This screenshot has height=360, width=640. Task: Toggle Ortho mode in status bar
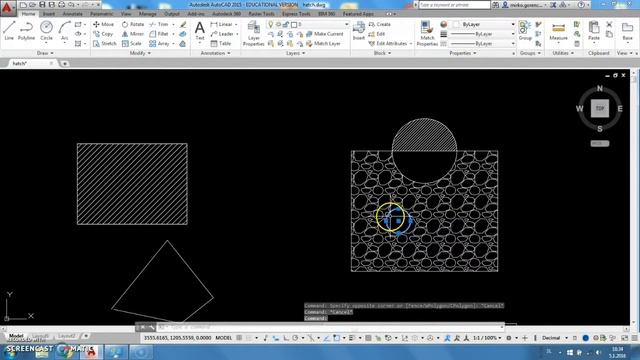pyautogui.click(x=286, y=338)
